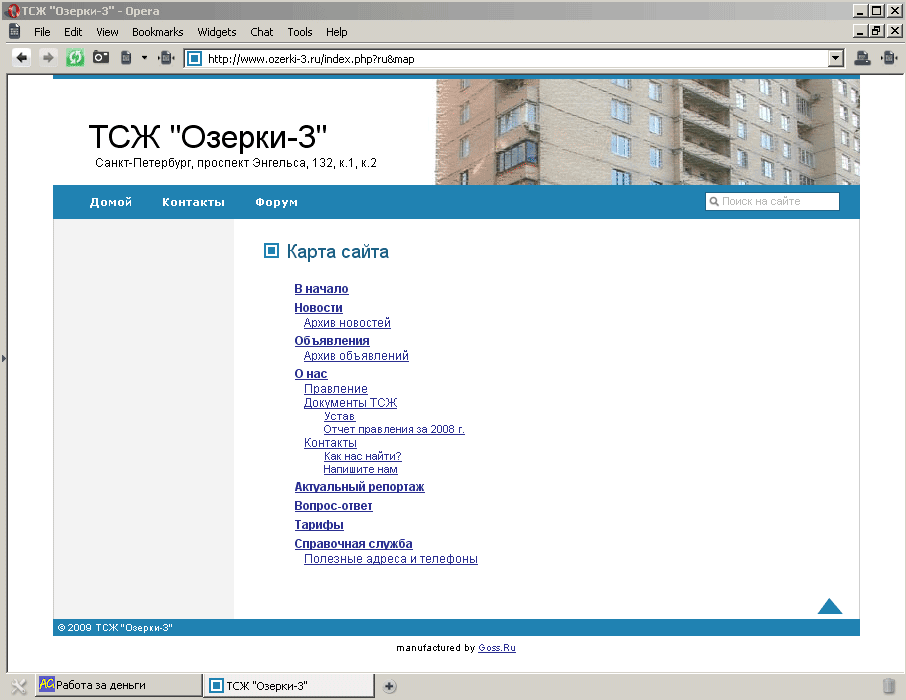
Task: Open the Edit menu
Action: (x=73, y=32)
